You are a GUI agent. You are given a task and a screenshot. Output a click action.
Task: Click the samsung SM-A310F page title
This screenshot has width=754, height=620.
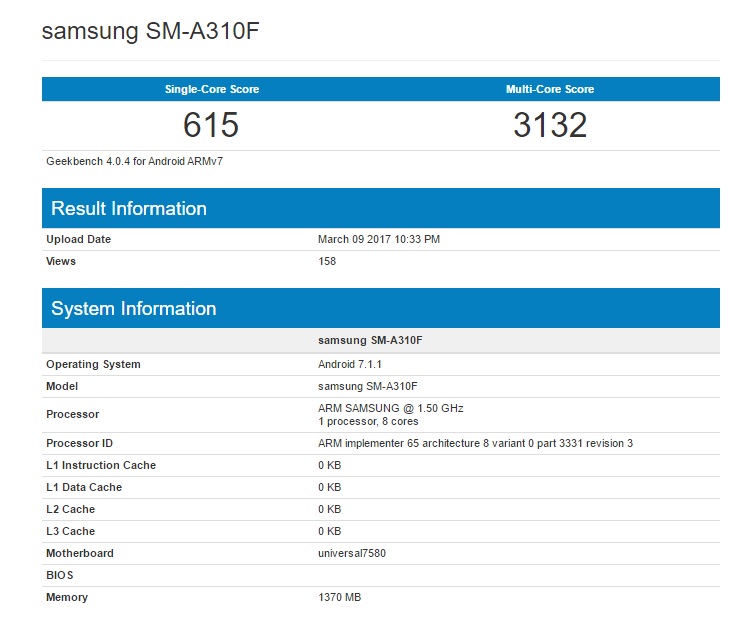pos(151,31)
